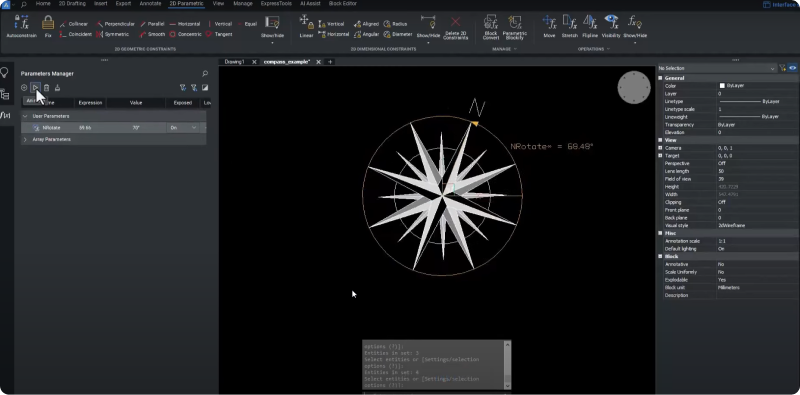The width and height of the screenshot is (800, 395).
Task: Click the Color ByLayer swatch
Action: (x=722, y=86)
